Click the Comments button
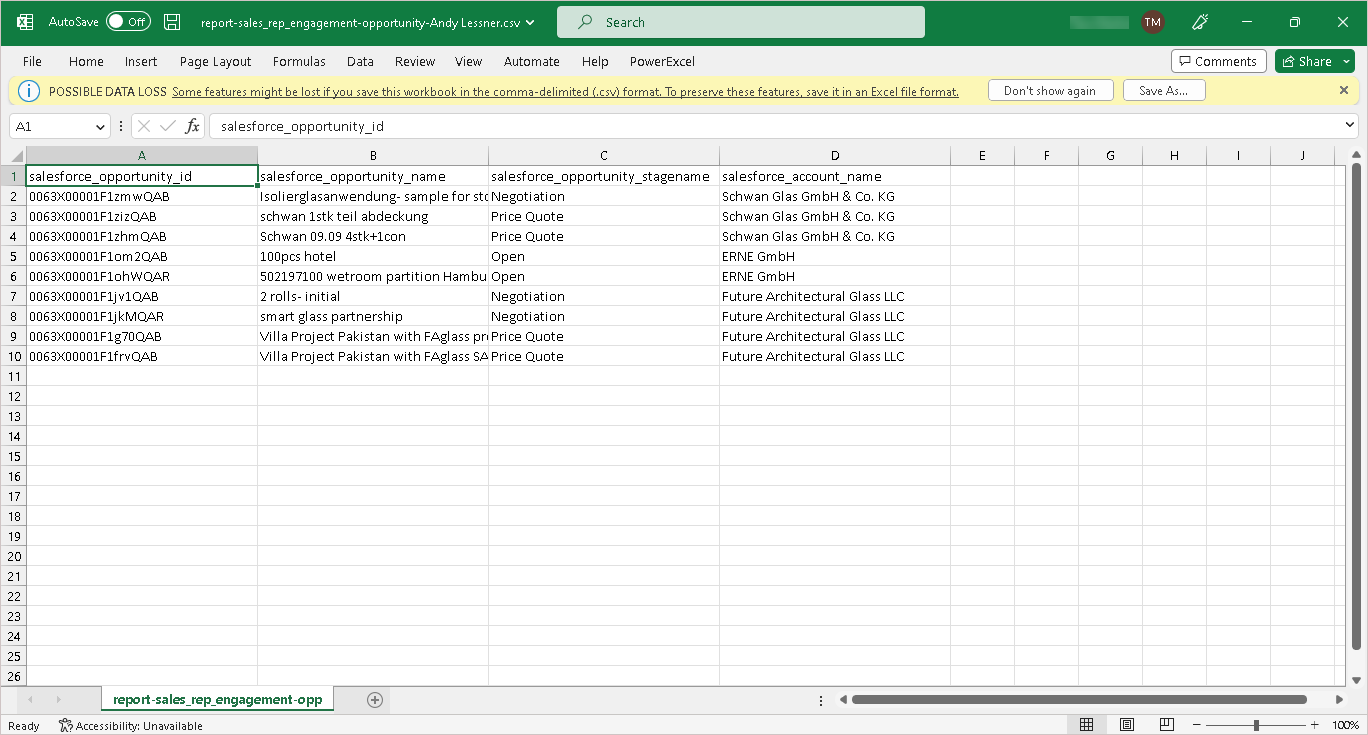 tap(1218, 61)
